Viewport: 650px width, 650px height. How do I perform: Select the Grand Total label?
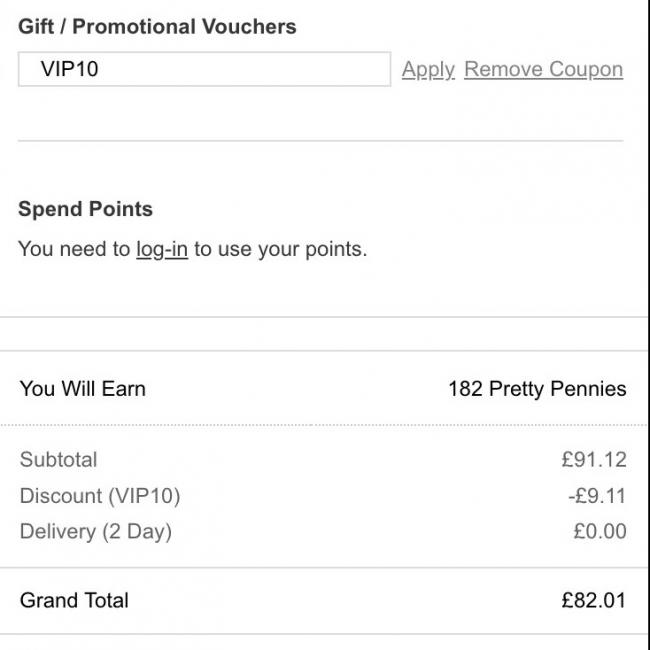74,601
